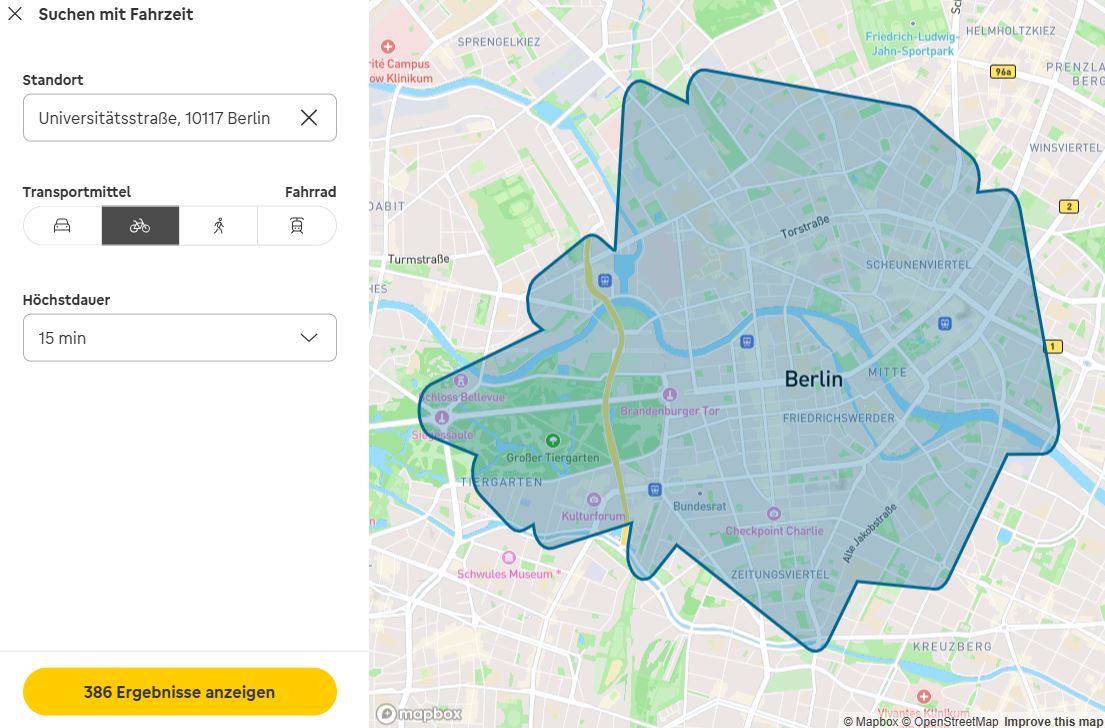Select walking as transport mode
Screen dimensions: 1105x728
[x=219, y=226]
